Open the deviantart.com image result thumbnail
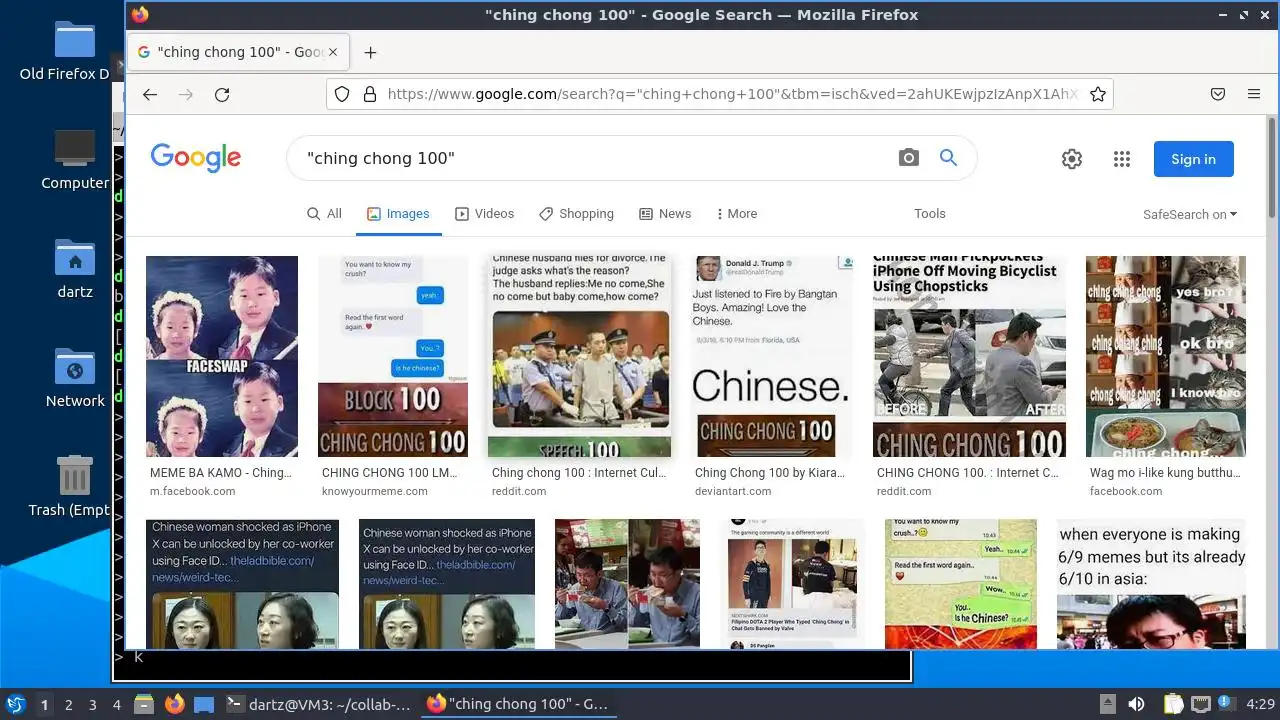The image size is (1280, 720). (770, 357)
